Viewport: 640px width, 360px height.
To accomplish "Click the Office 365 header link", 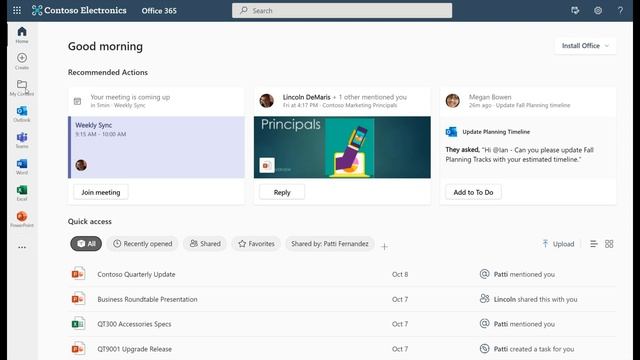I will pos(159,11).
